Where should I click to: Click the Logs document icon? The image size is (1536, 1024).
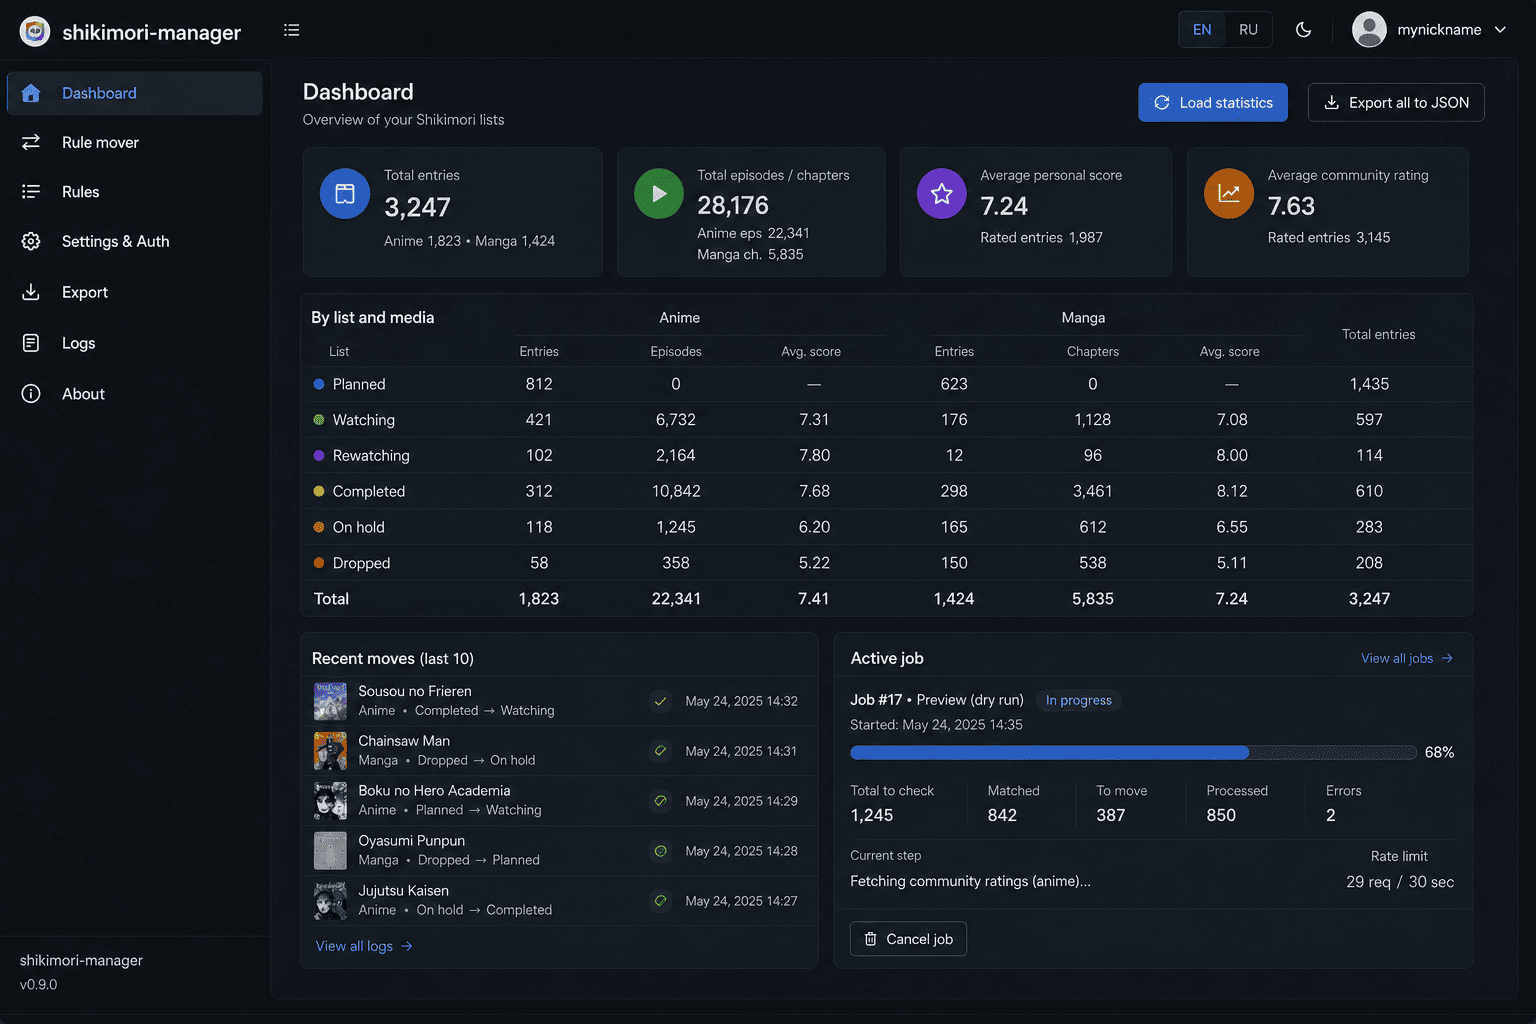[31, 343]
